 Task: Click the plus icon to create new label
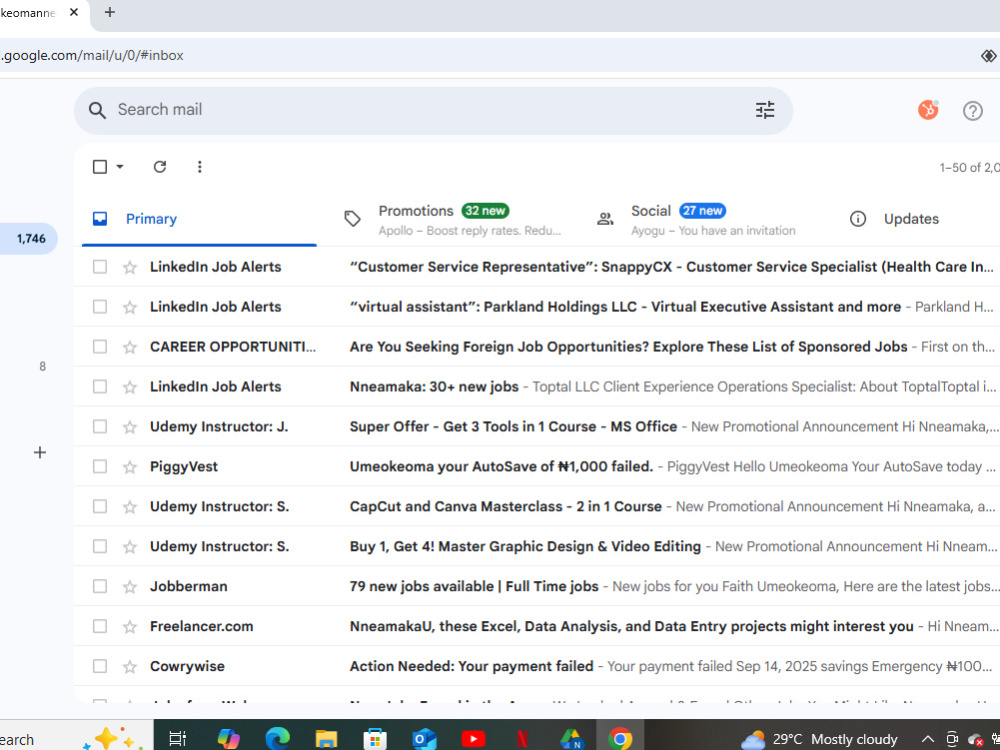click(x=40, y=452)
